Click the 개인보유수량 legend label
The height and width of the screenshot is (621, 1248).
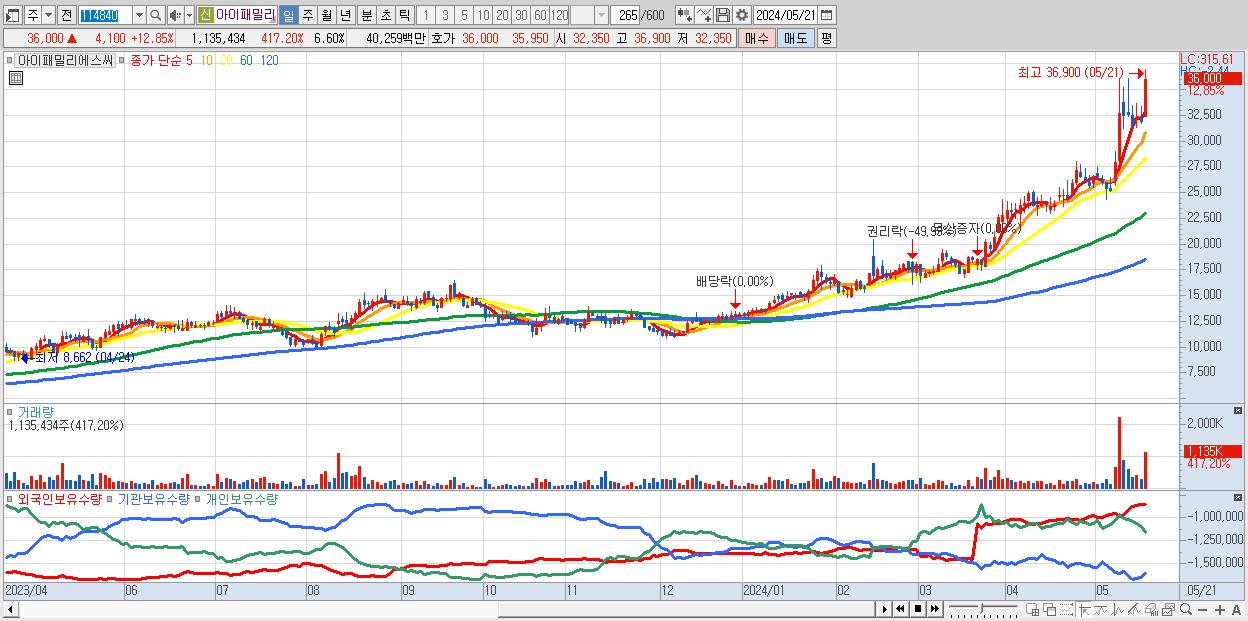coord(241,499)
